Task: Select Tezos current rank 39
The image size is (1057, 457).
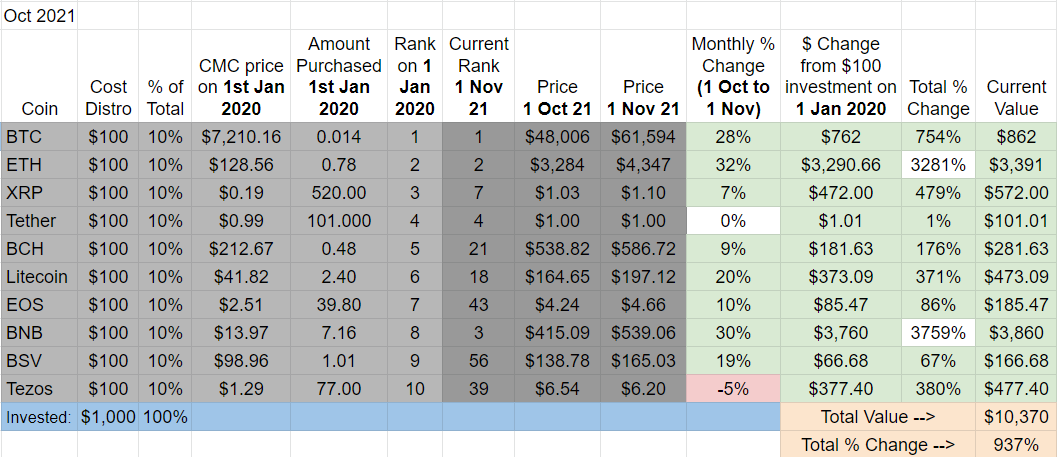Action: (x=479, y=389)
